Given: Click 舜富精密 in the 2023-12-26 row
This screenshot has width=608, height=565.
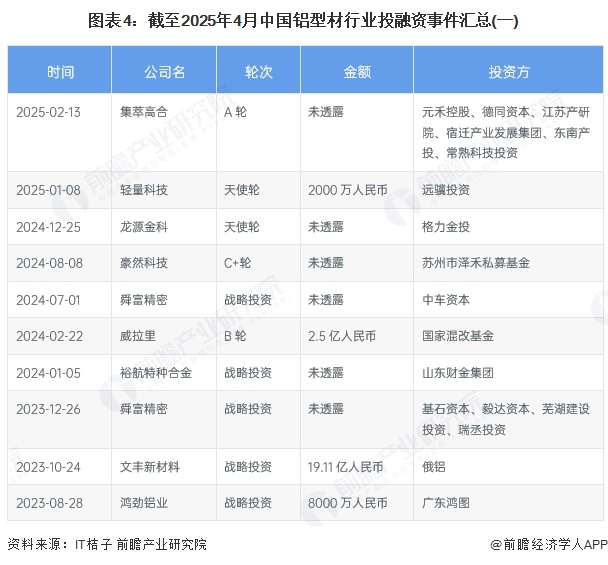Looking at the screenshot, I should point(144,409).
